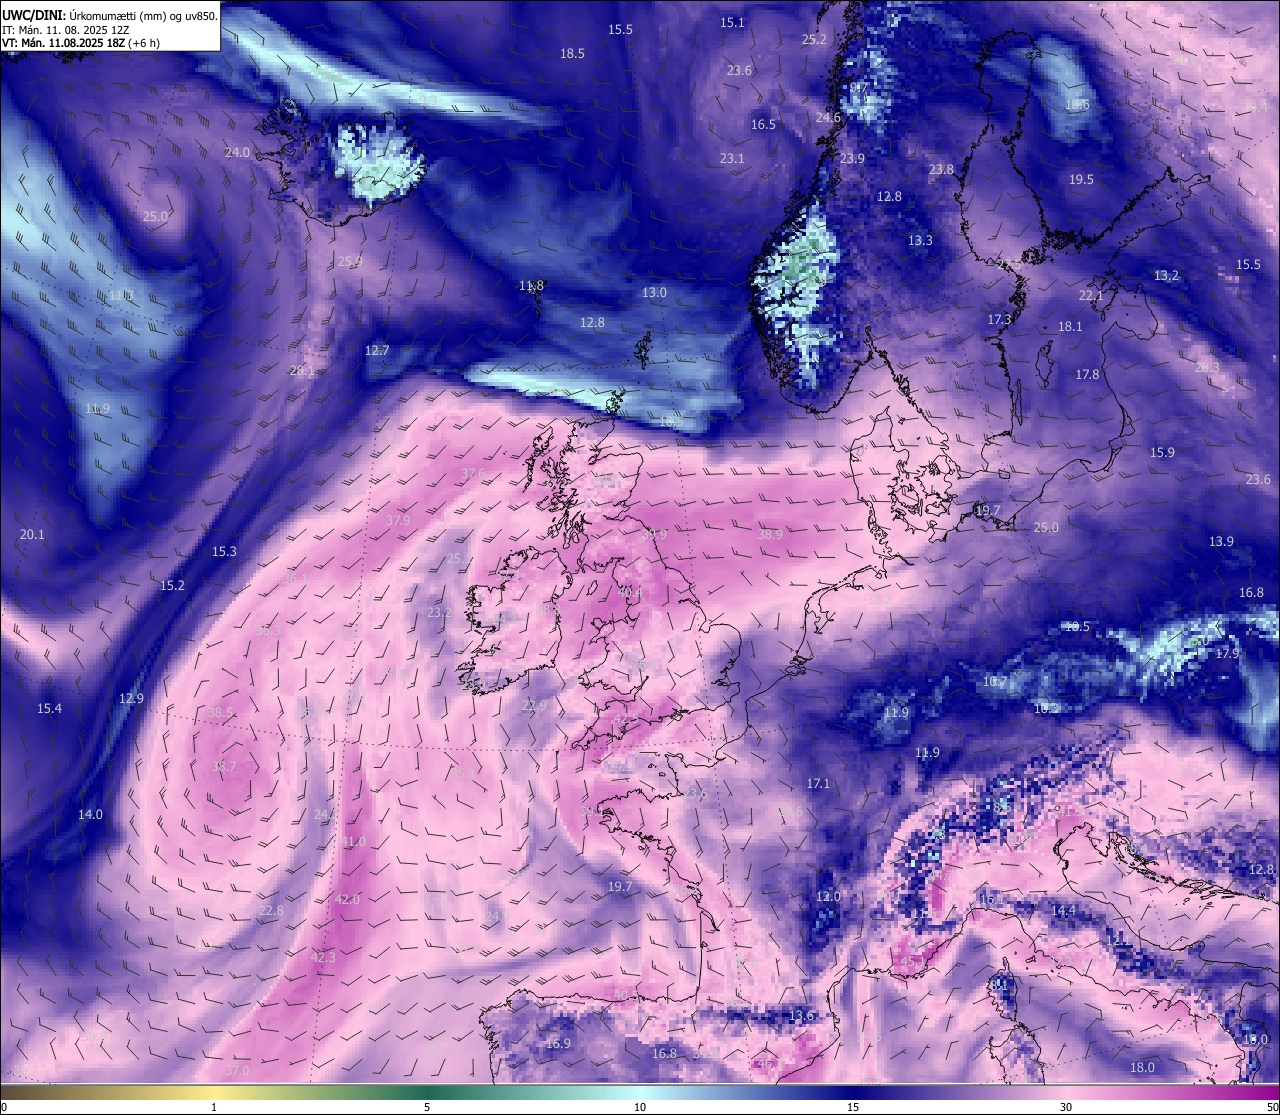Viewport: 1280px width, 1115px height.
Task: Click the 37.9 value northwest of Ireland
Action: point(398,521)
